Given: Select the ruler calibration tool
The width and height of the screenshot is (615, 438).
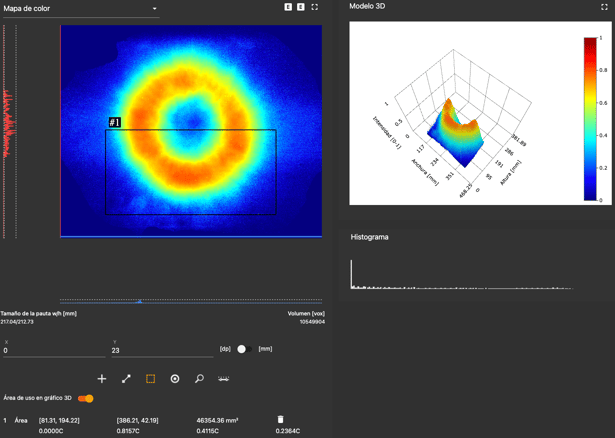Looking at the screenshot, I should pyautogui.click(x=224, y=379).
